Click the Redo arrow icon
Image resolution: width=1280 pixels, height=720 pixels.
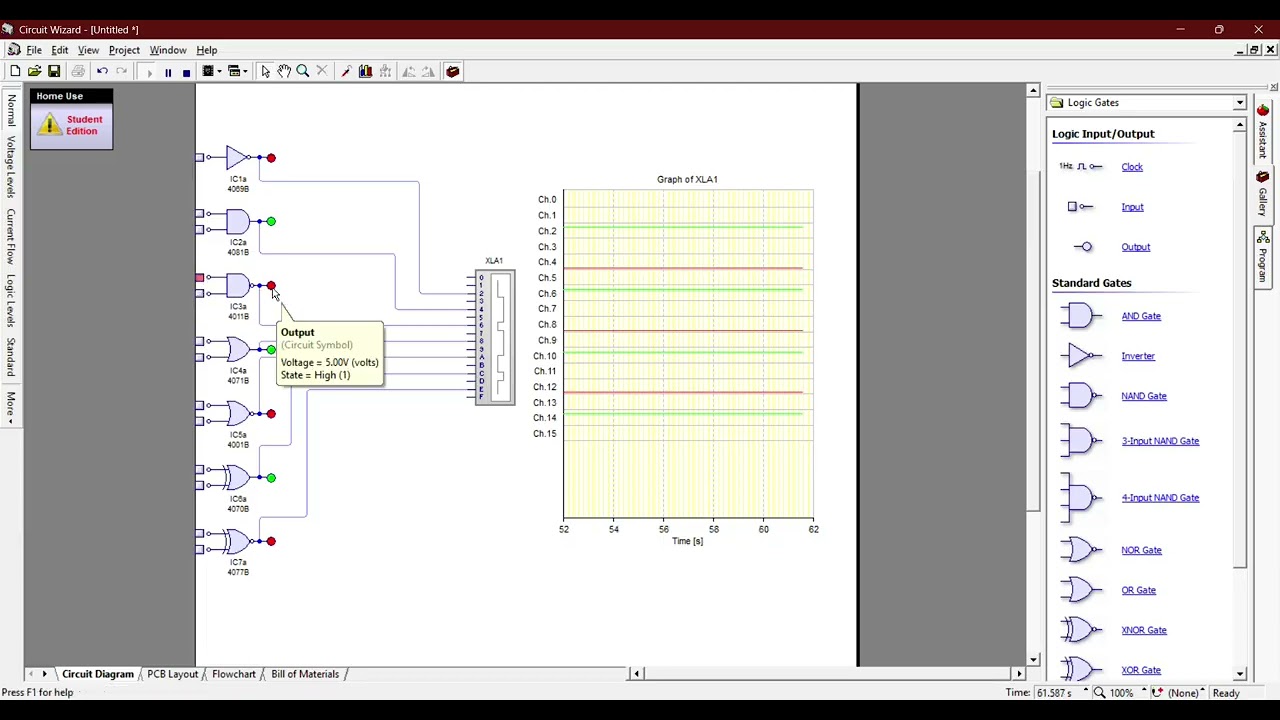click(x=121, y=71)
